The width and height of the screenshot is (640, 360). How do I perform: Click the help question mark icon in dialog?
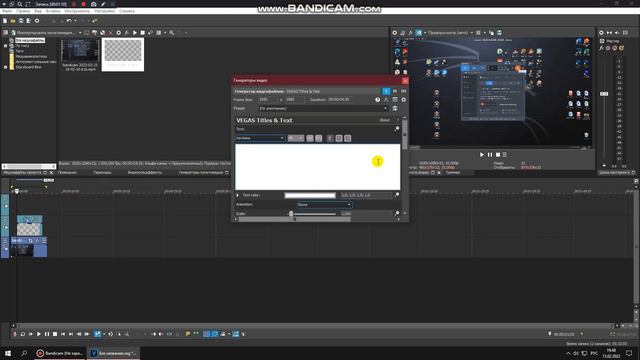tap(378, 100)
